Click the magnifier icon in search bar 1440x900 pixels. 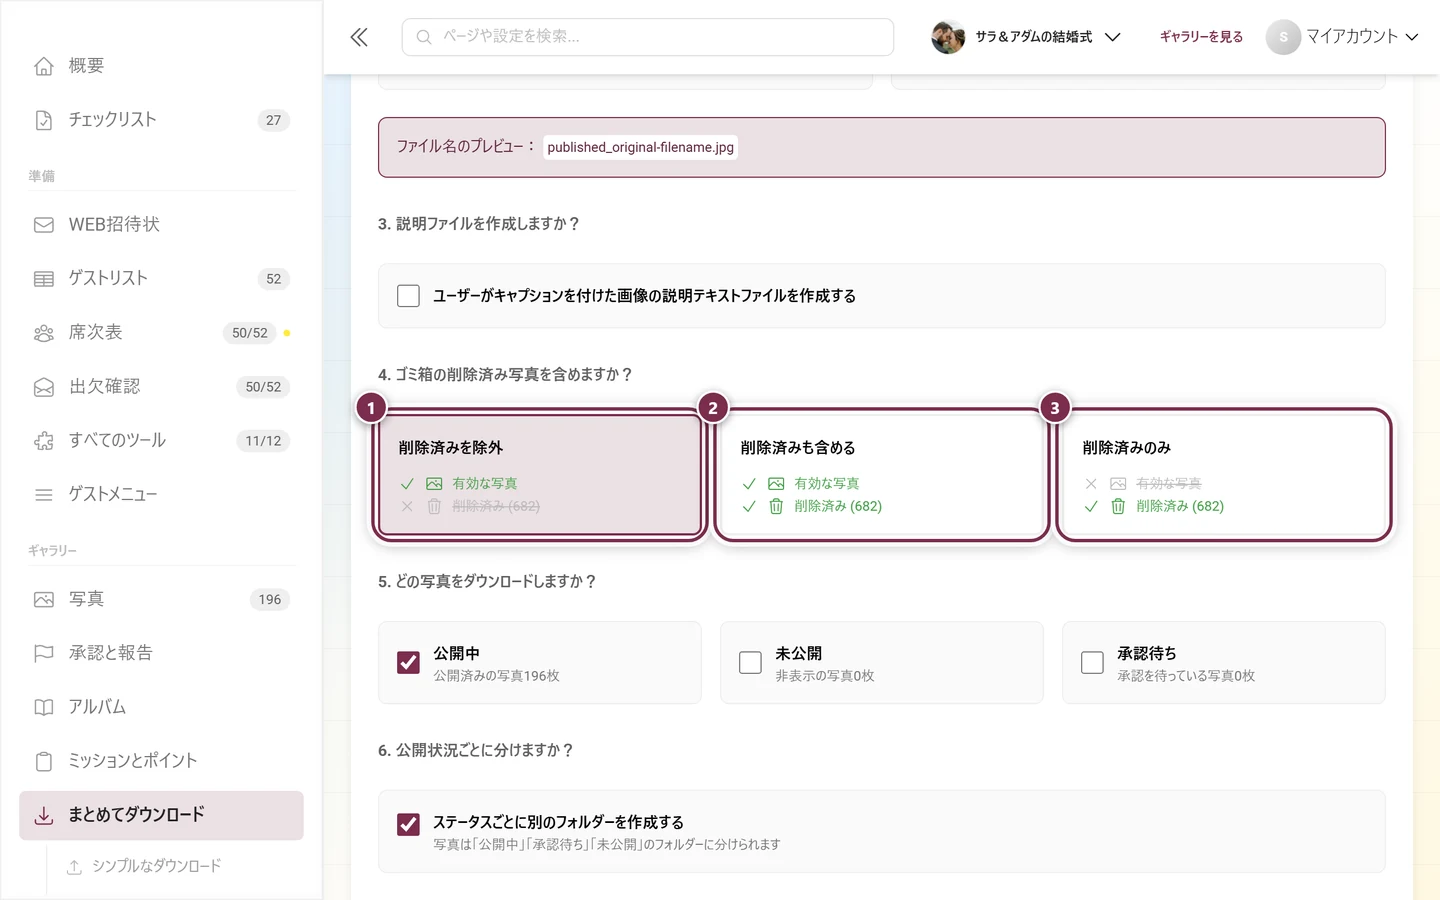424,37
